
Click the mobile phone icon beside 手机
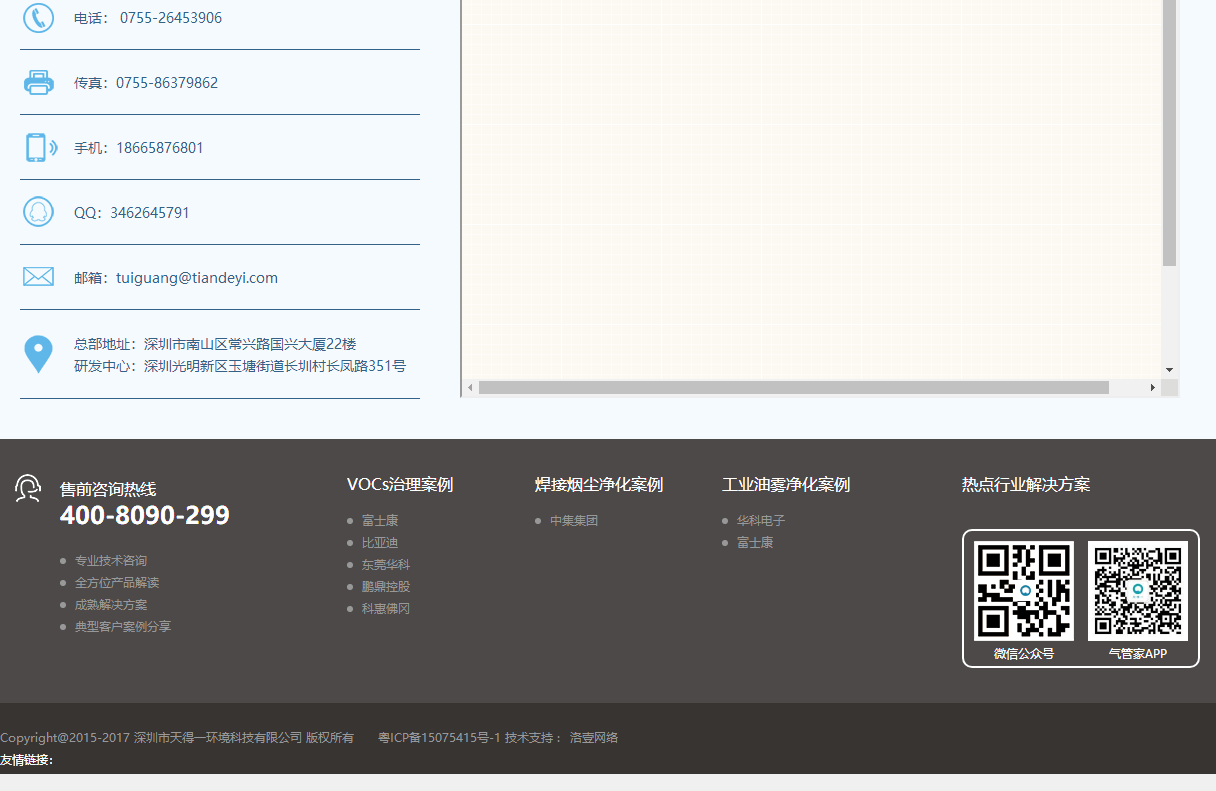pos(38,147)
